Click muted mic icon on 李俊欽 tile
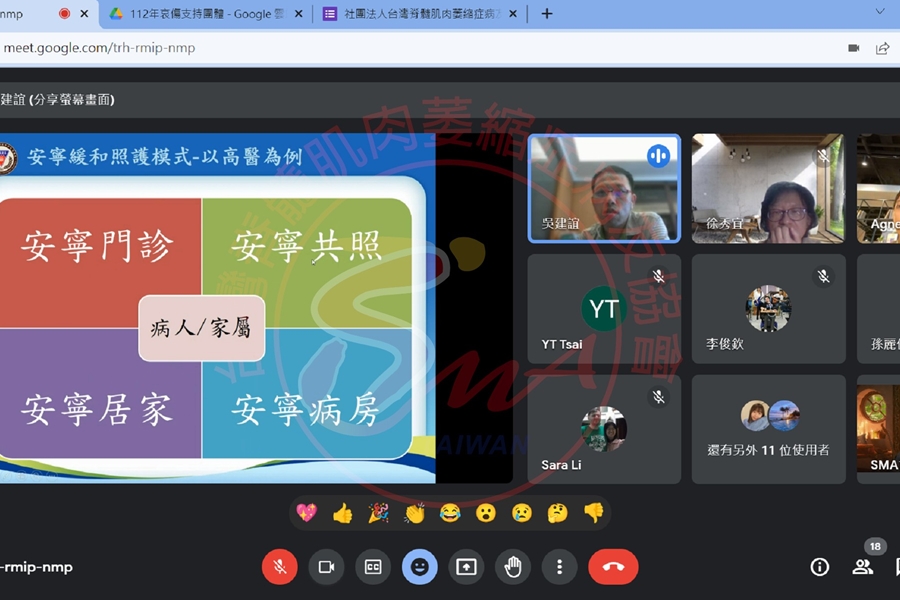 click(823, 276)
